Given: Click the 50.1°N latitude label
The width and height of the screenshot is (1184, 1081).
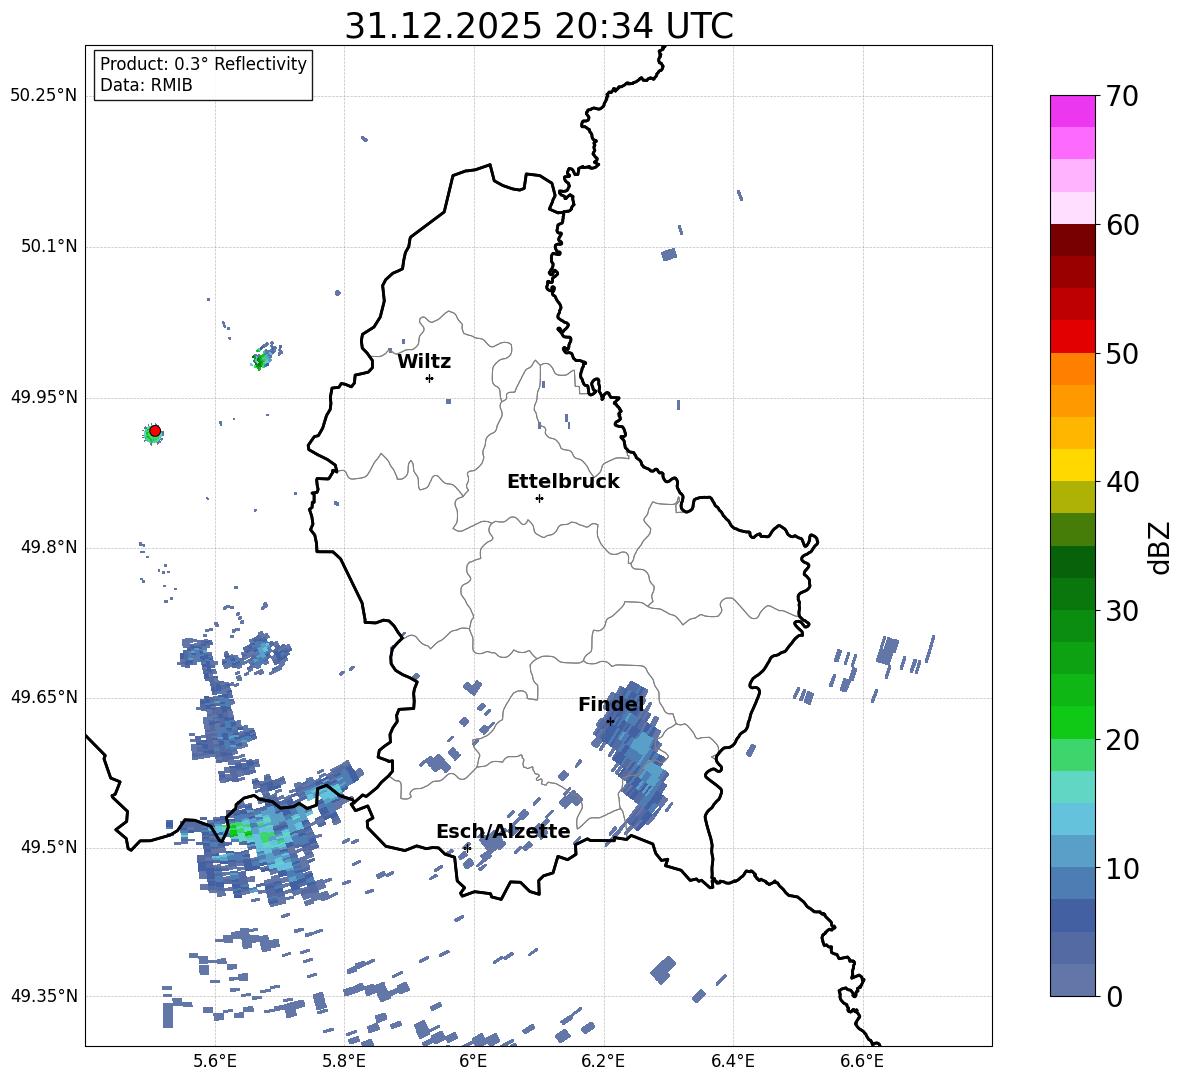Looking at the screenshot, I should coord(49,247).
